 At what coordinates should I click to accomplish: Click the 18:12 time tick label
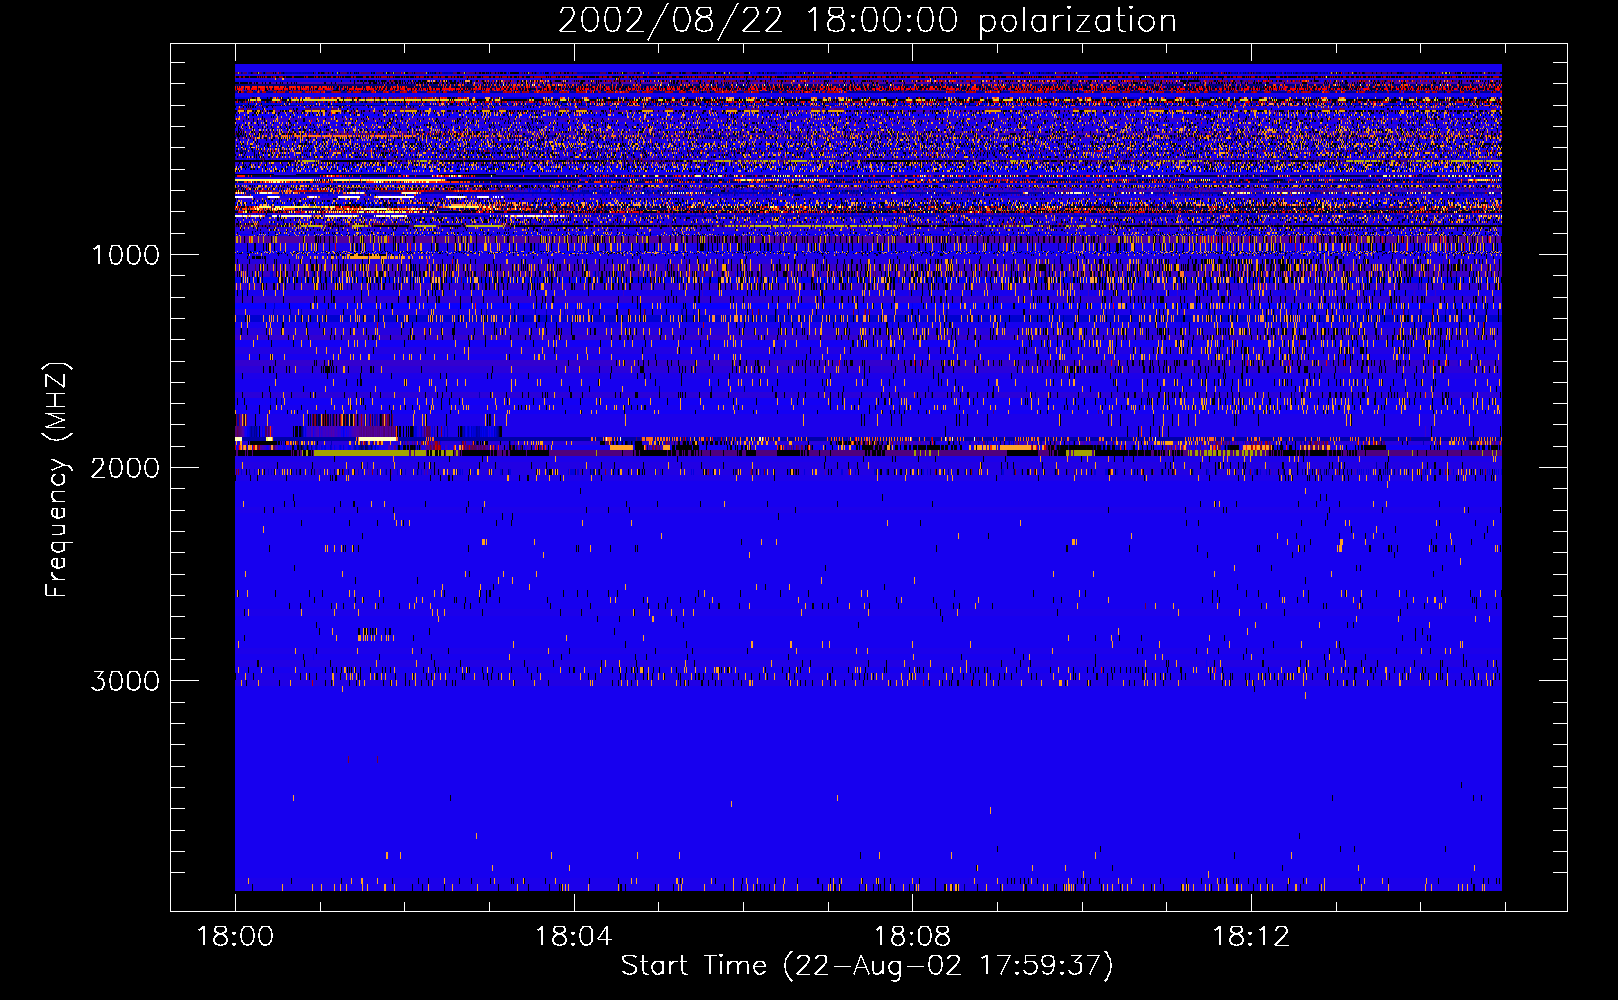coord(1251,937)
